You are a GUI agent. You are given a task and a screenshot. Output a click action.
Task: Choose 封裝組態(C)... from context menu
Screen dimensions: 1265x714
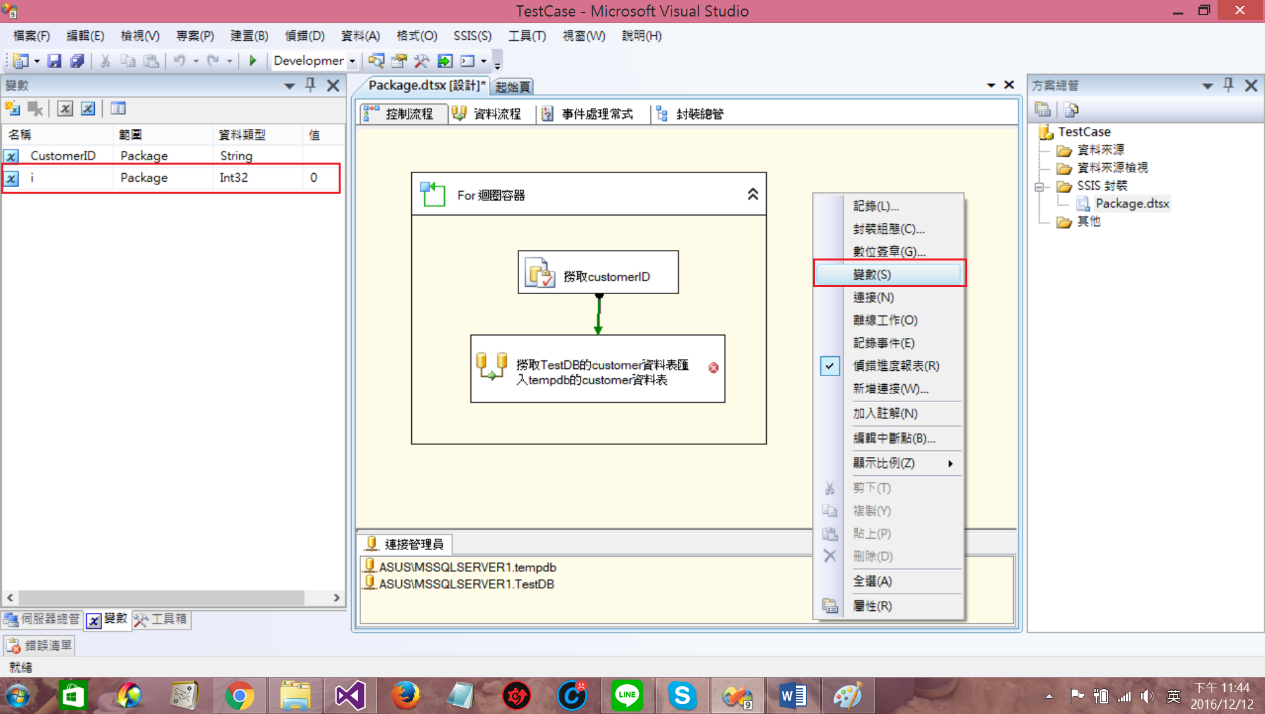[x=889, y=229]
